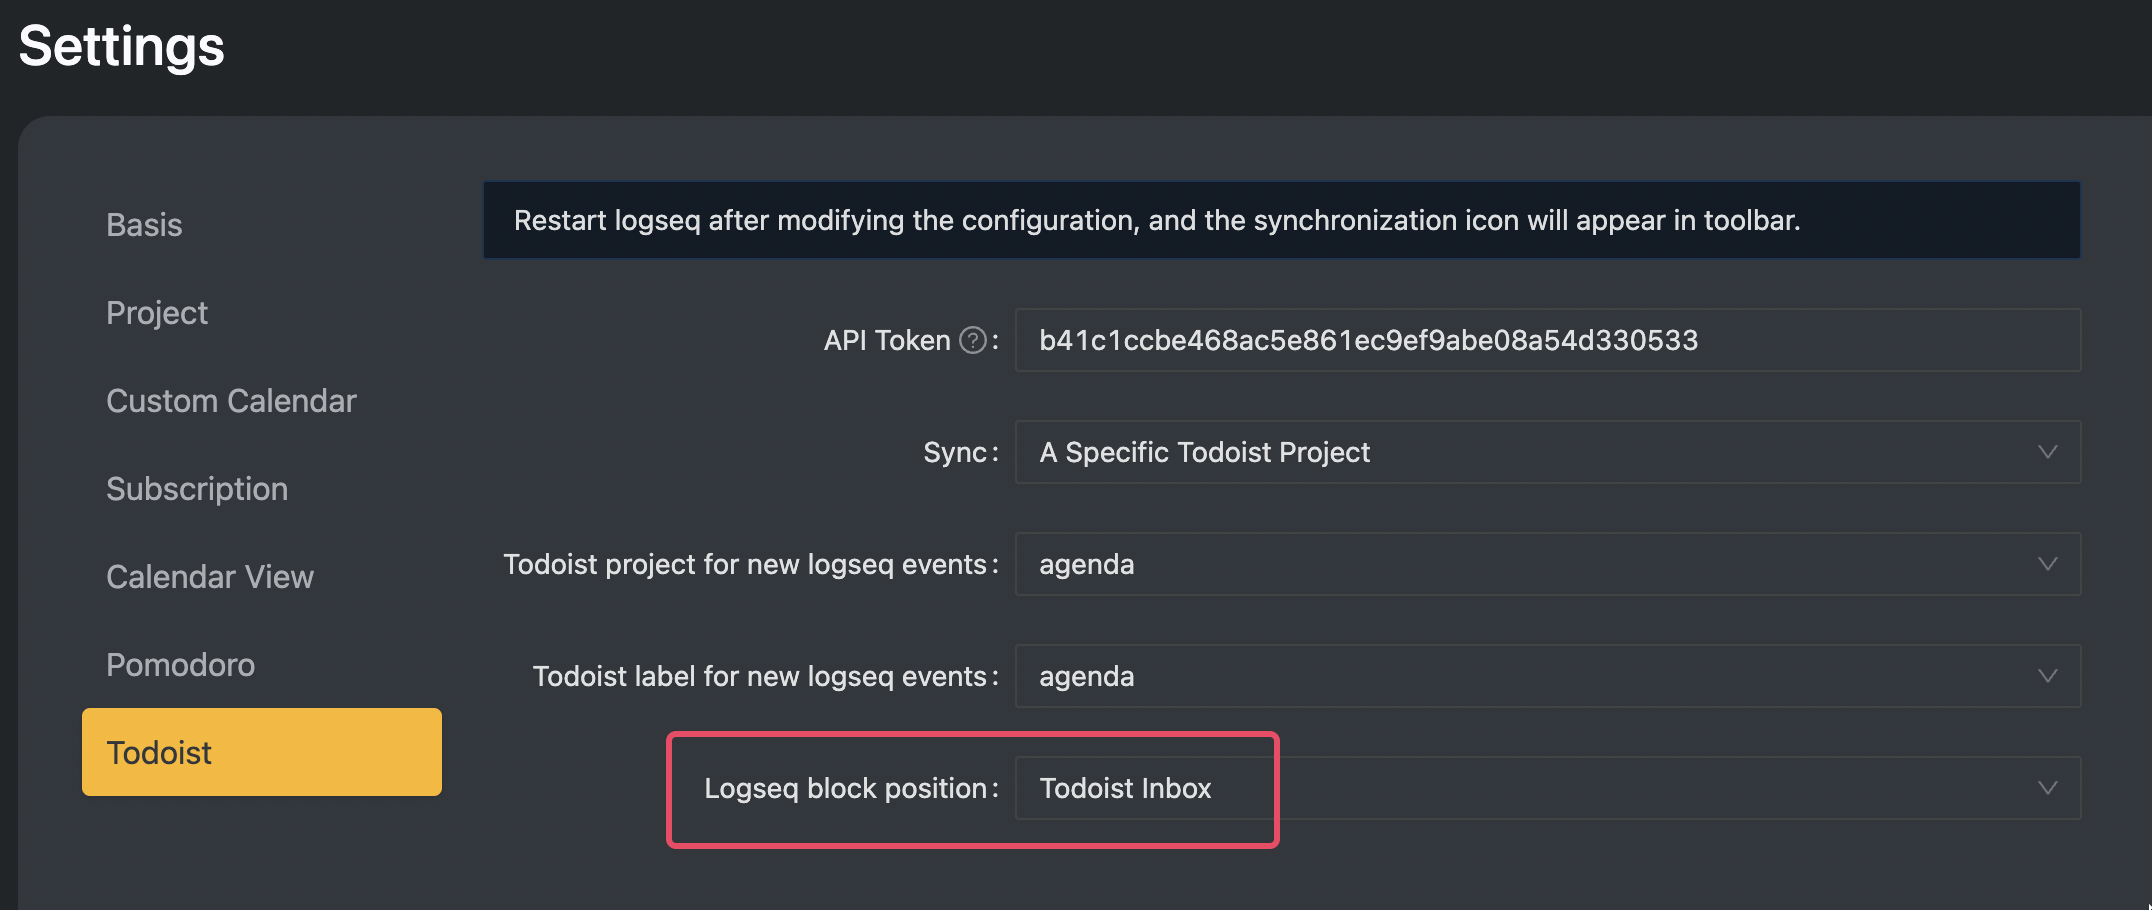
Task: Click the restart logseq notice banner
Action: point(1280,220)
